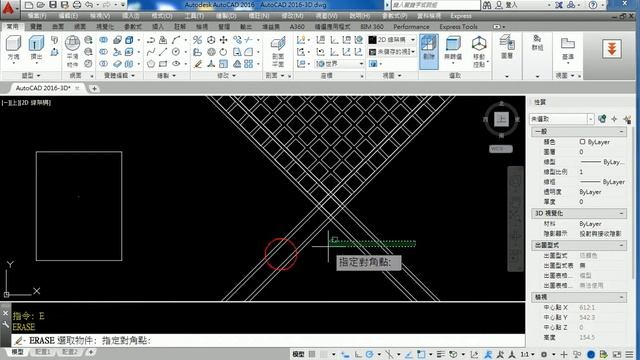Click the Save icon in quick access toolbar
640x360 pixels.
(53, 5)
